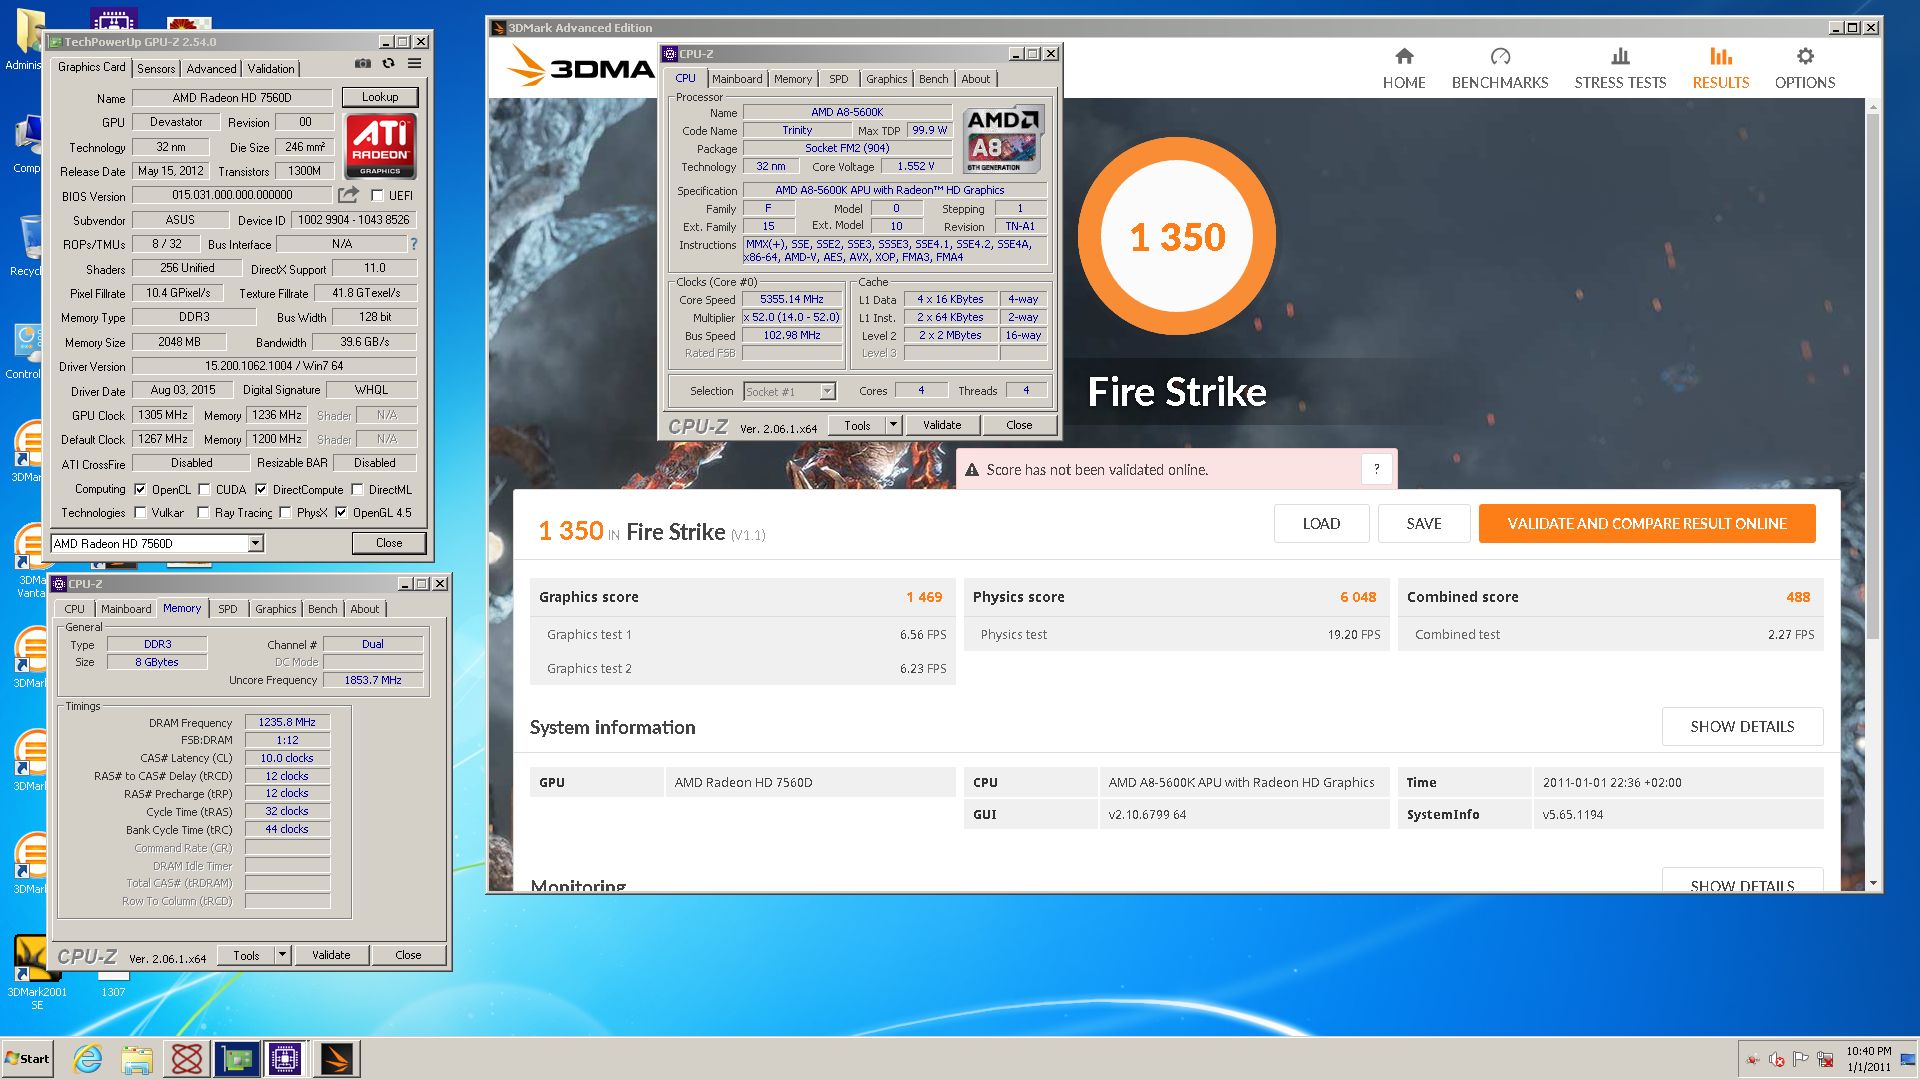Open the GPU selector dropdown in GPU-Z
The height and width of the screenshot is (1080, 1920).
(255, 543)
